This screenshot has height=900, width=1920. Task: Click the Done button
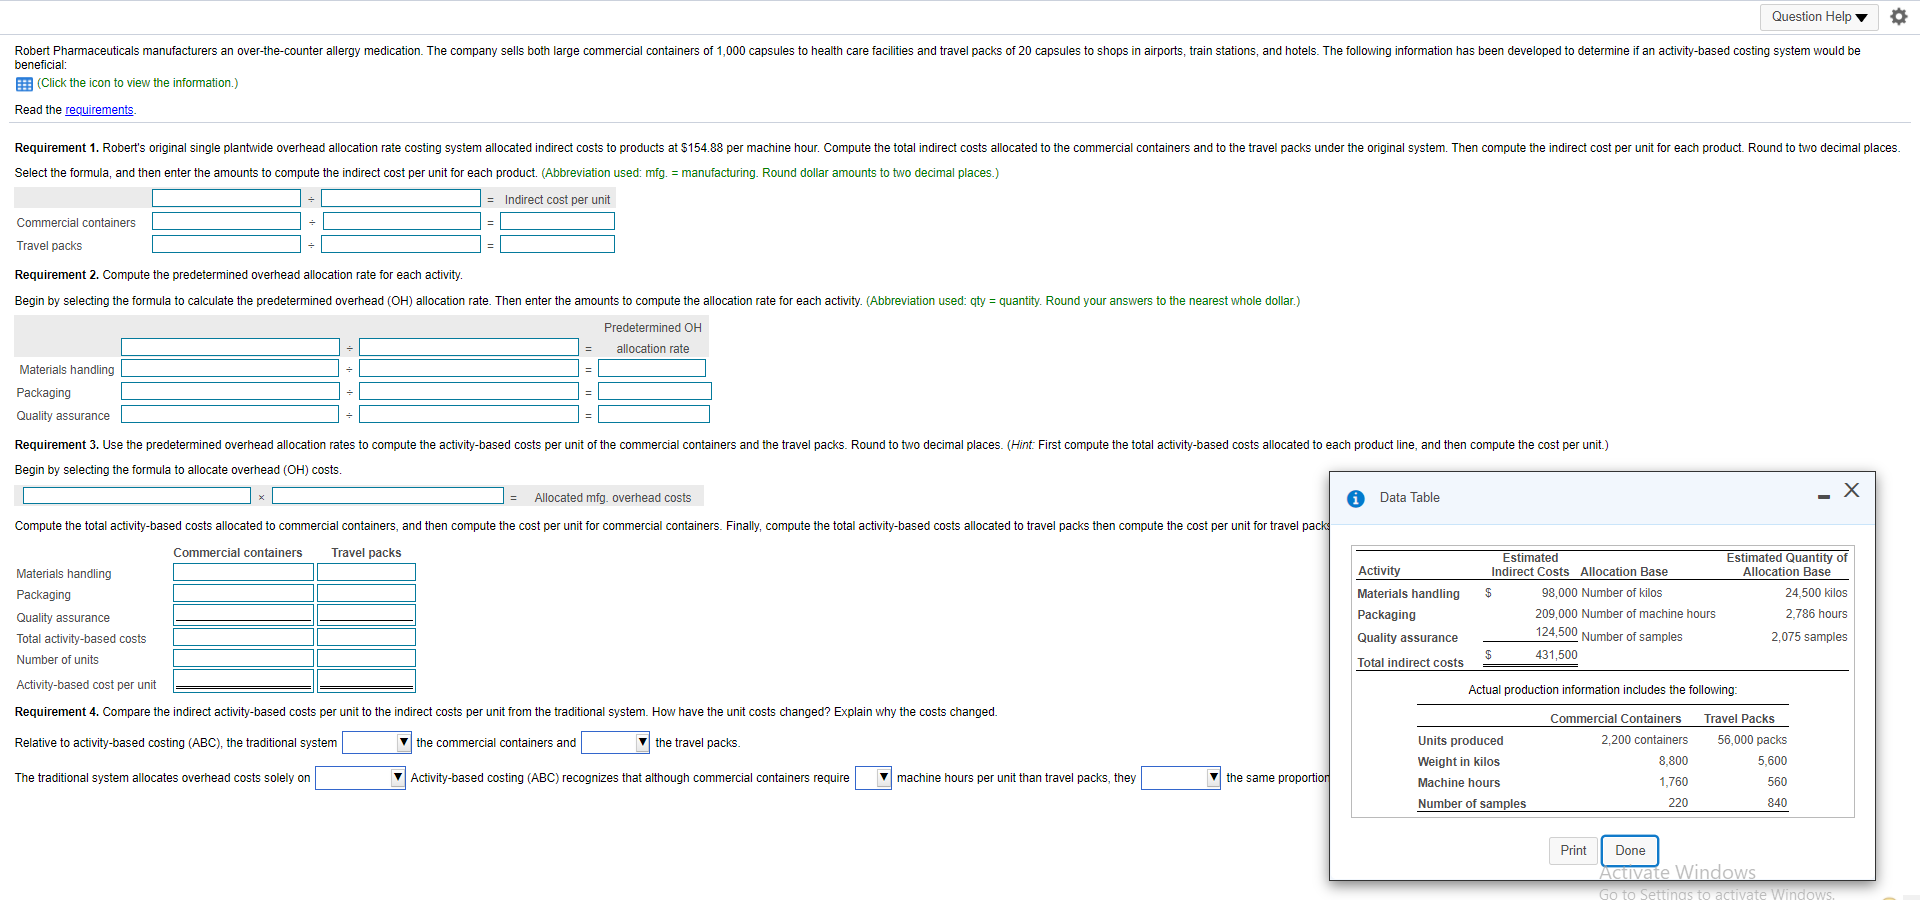[x=1629, y=851]
